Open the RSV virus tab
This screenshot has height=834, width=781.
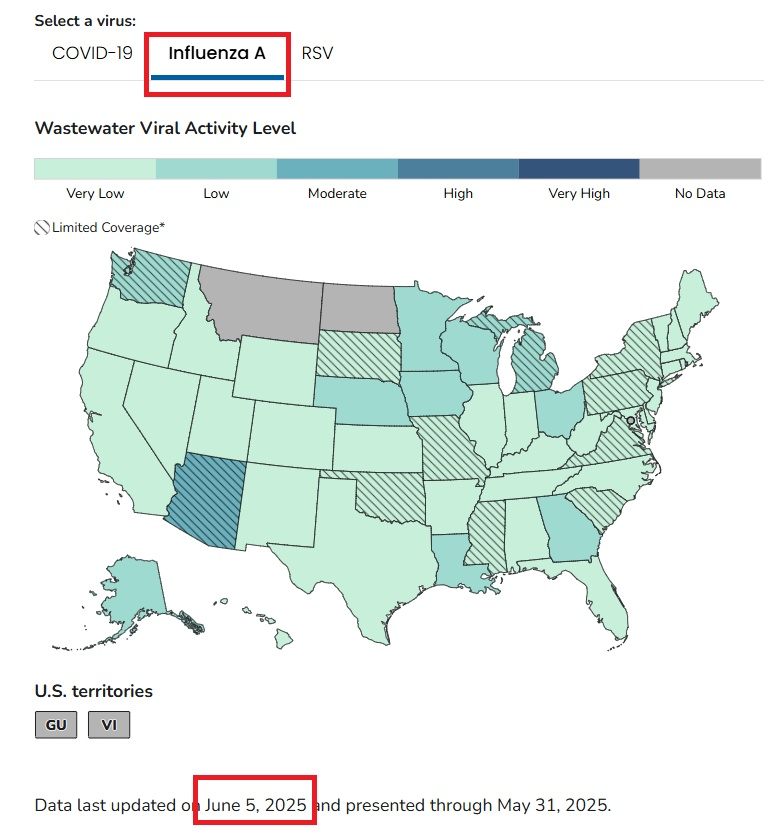pyautogui.click(x=317, y=53)
